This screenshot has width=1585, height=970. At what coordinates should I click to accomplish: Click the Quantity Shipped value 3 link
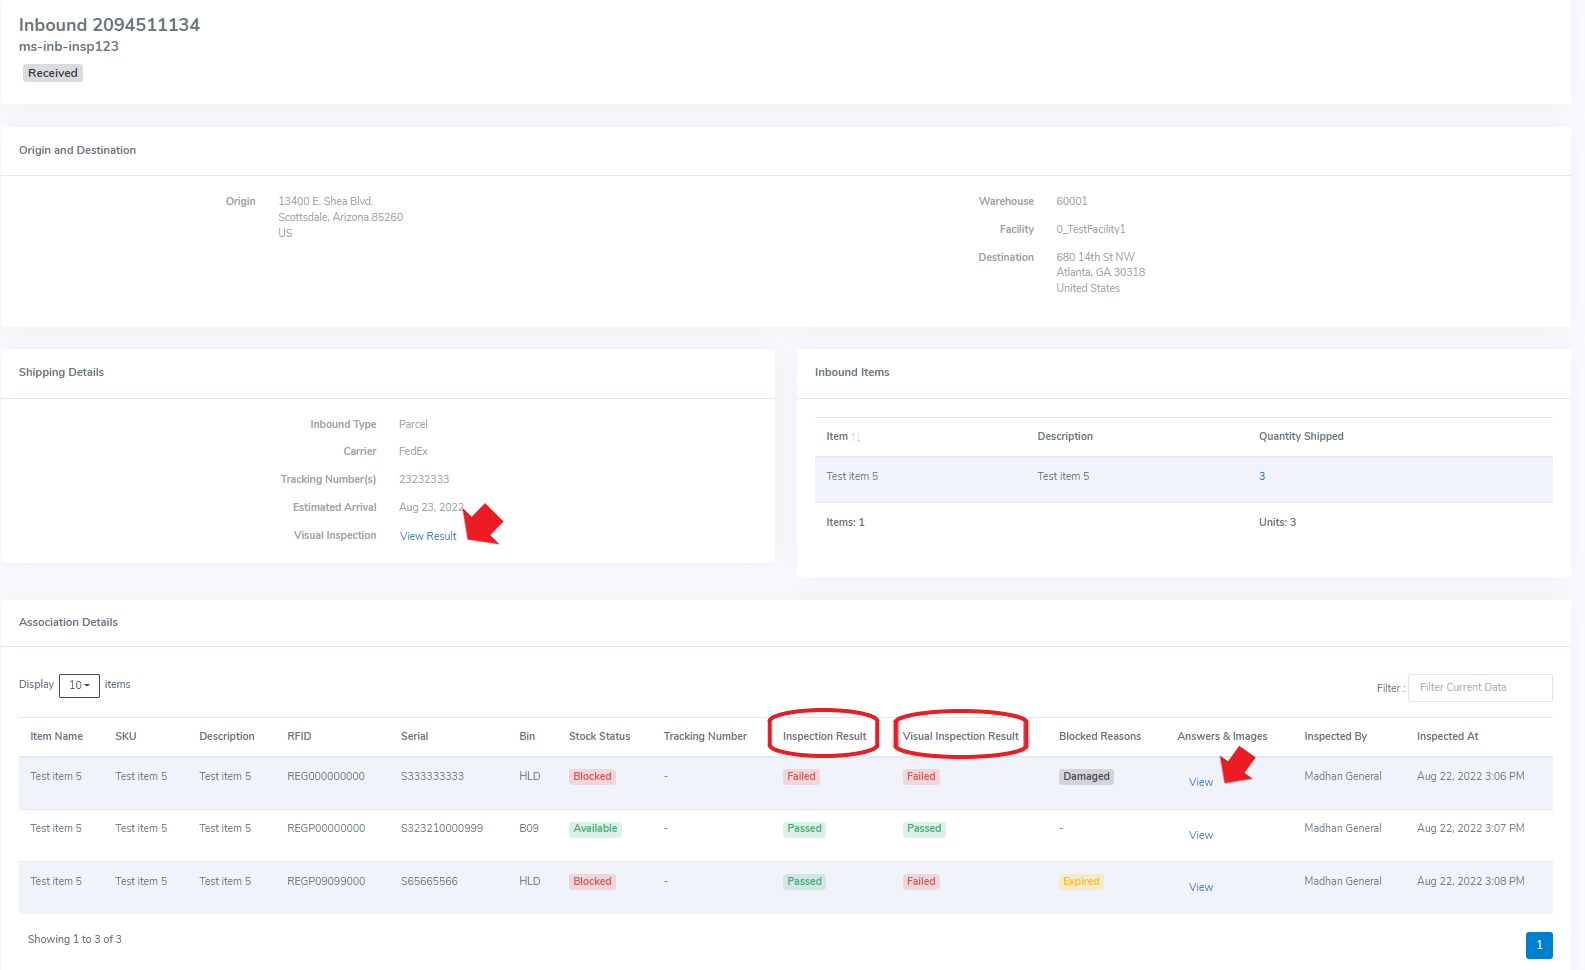pyautogui.click(x=1261, y=476)
